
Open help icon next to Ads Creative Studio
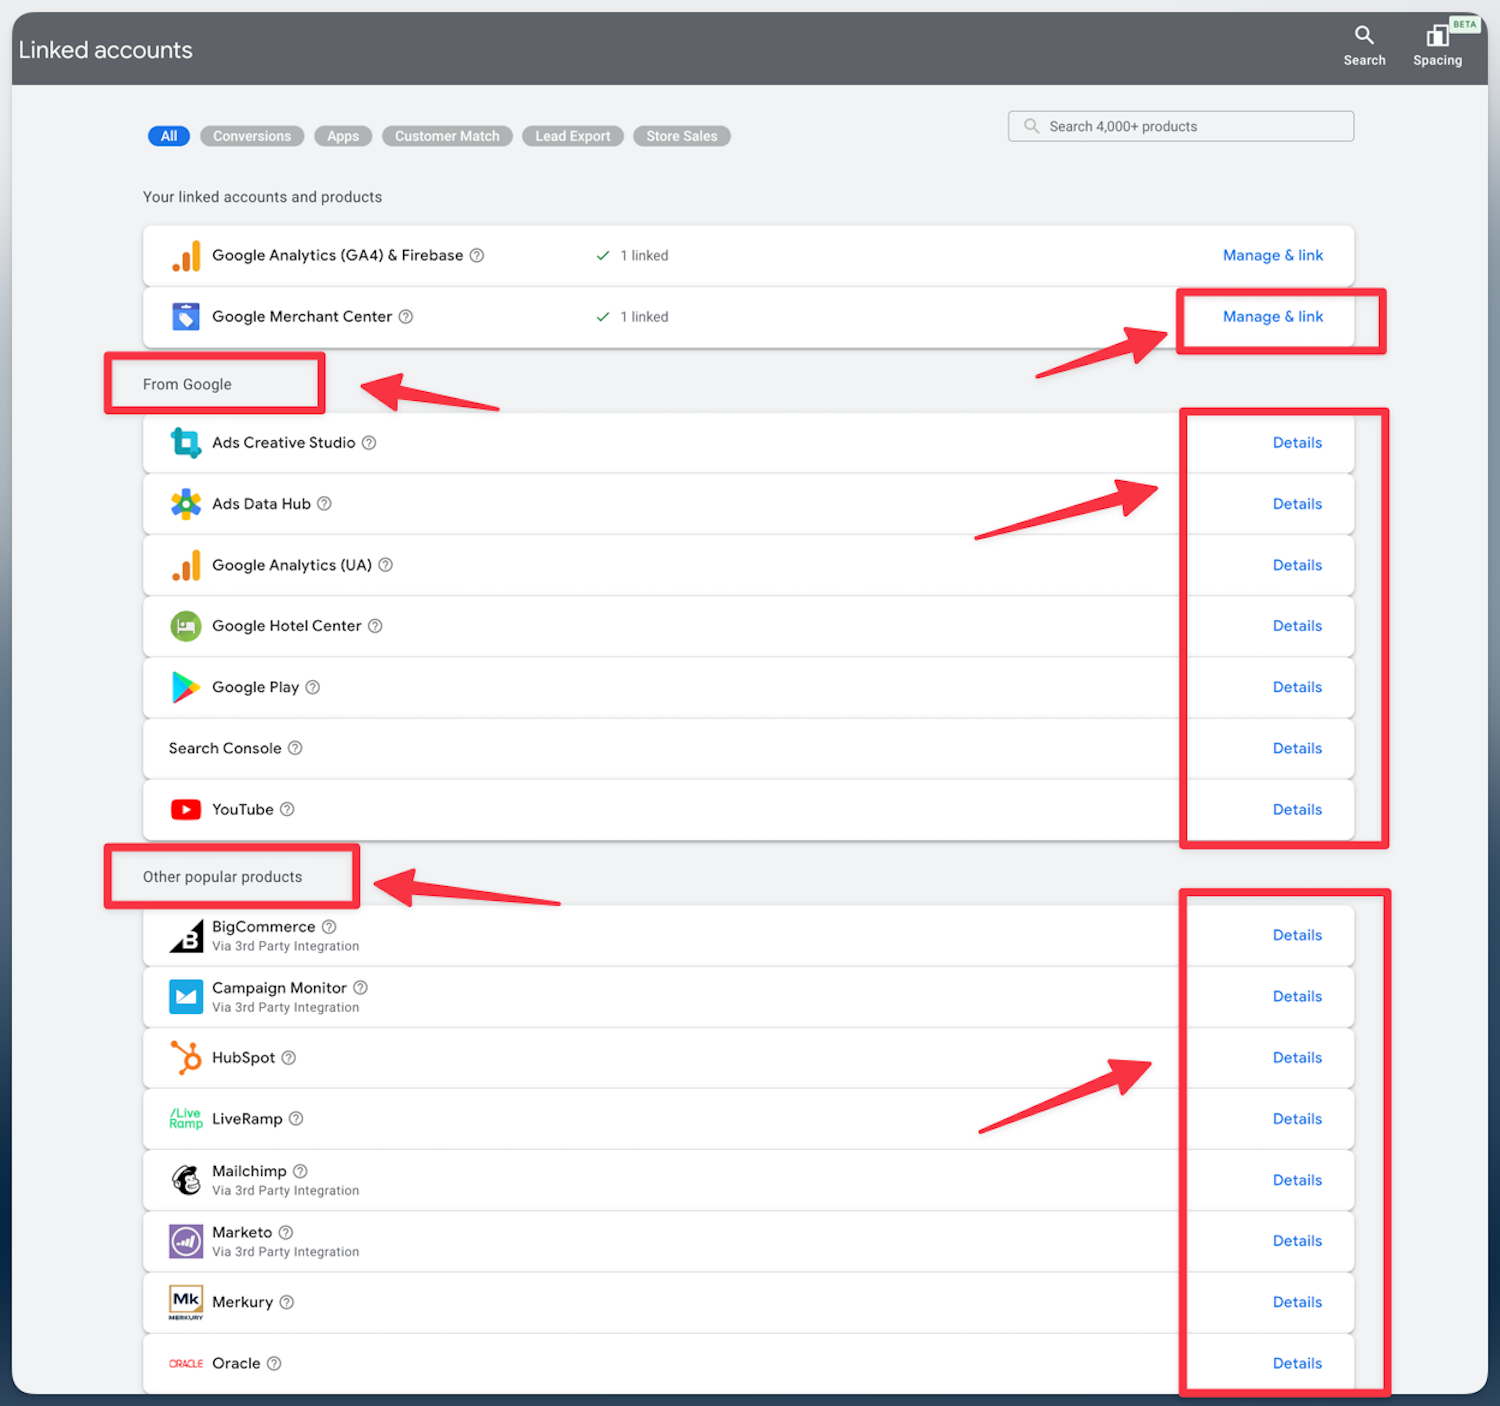pos(369,443)
